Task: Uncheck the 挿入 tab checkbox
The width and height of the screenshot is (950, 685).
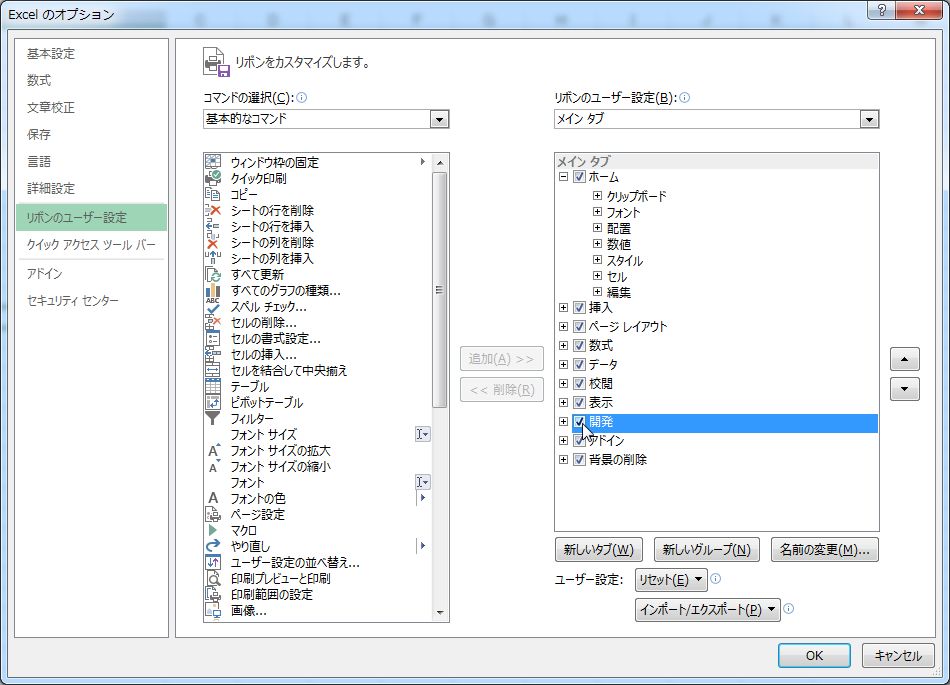Action: [x=579, y=308]
